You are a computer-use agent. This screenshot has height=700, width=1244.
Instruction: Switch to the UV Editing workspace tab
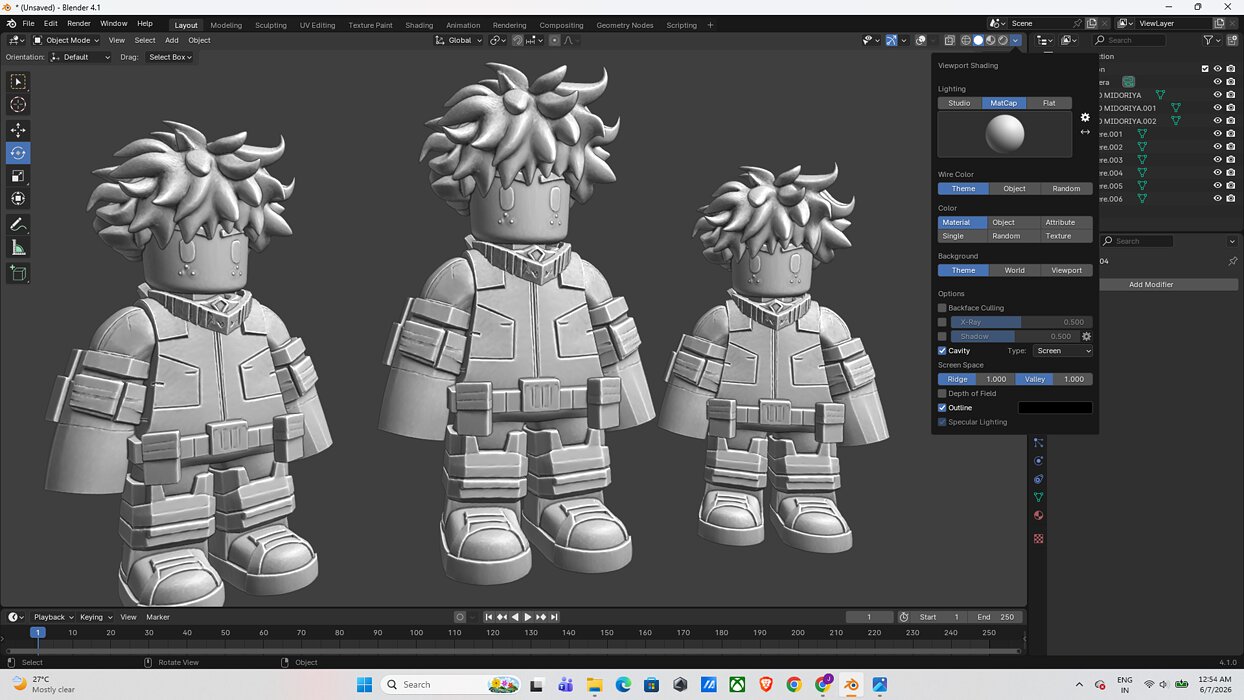317,25
